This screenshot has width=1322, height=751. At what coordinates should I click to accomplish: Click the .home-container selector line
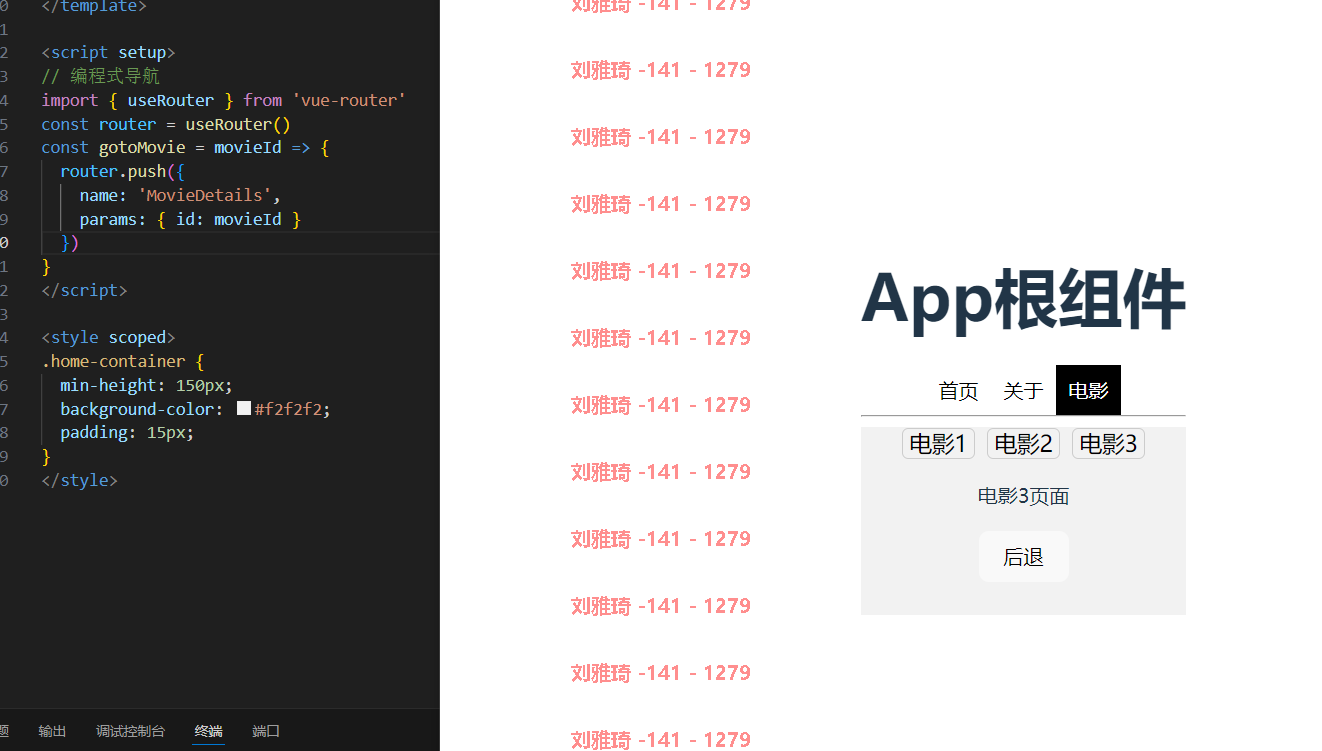pyautogui.click(x=123, y=361)
